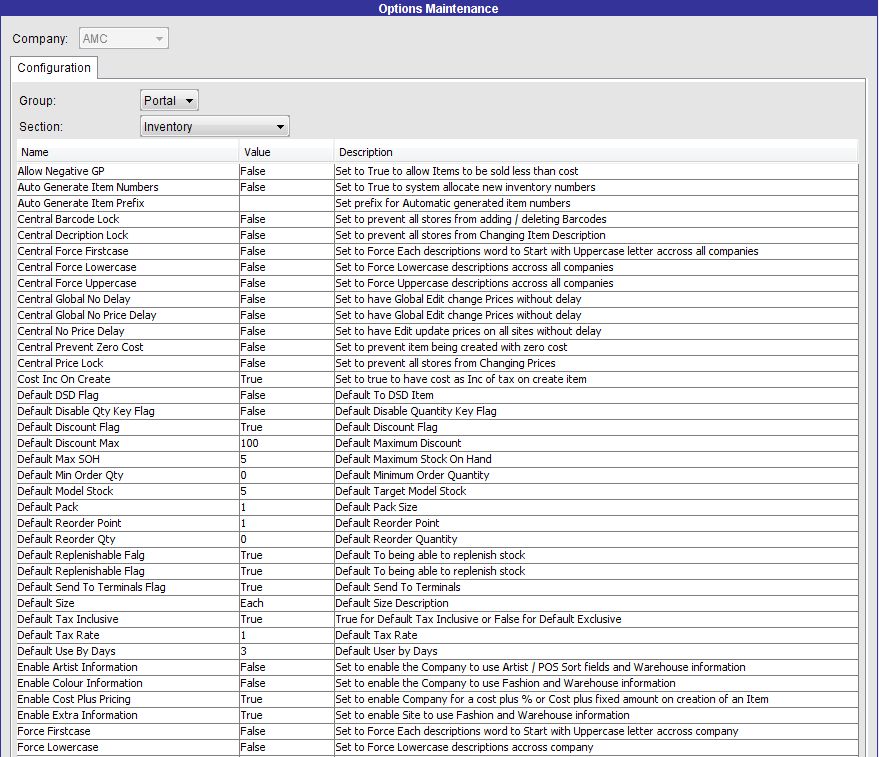Expand the Section dropdown set to Inventory
The height and width of the screenshot is (757, 879).
click(215, 127)
